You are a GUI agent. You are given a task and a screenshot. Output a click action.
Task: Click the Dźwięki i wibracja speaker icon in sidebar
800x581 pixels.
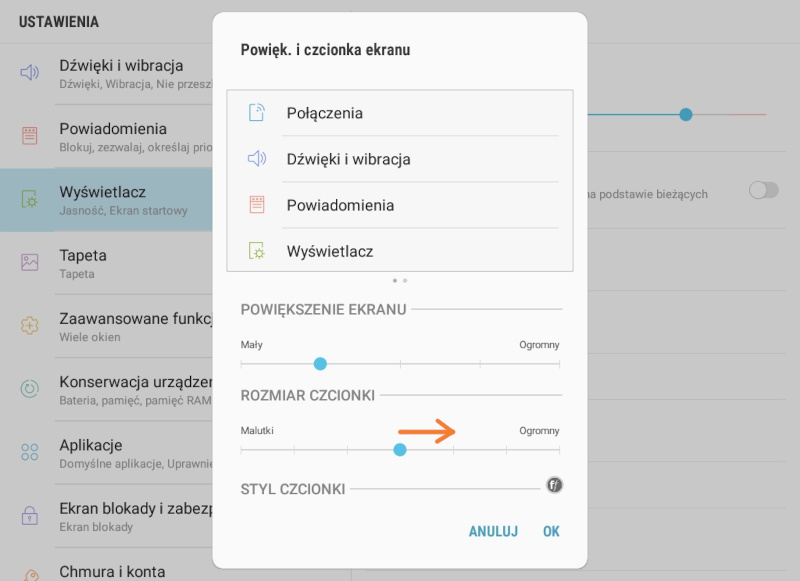(x=30, y=72)
